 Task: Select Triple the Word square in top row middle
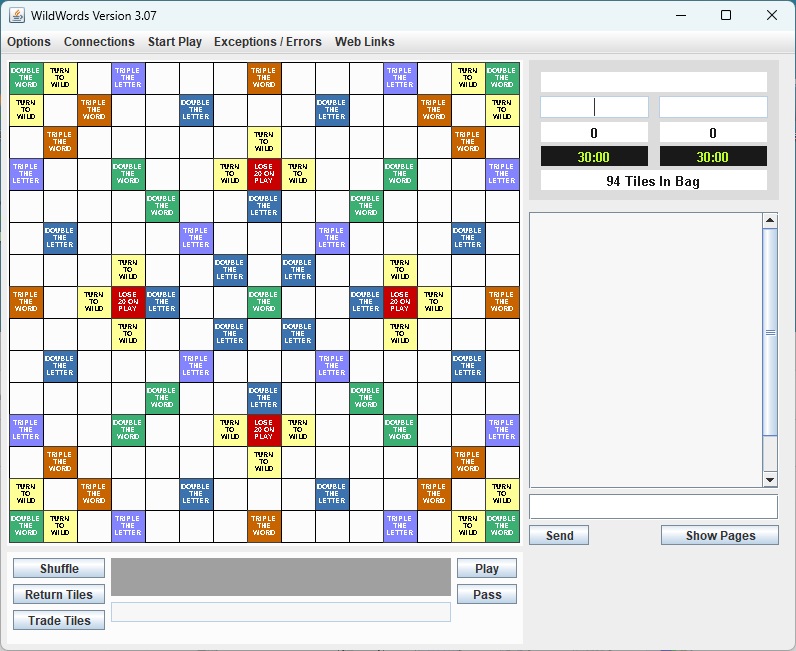[264, 78]
